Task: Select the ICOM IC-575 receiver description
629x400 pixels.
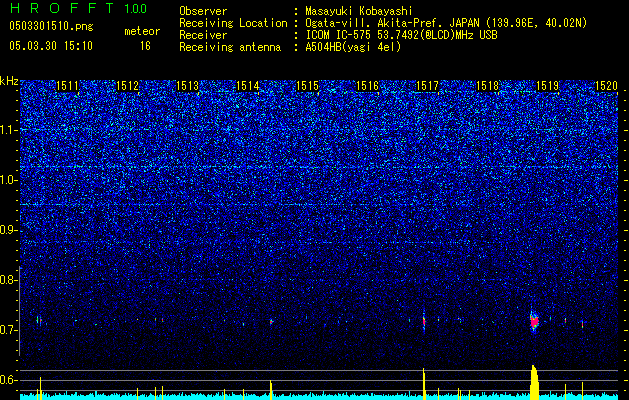Action: click(x=402, y=35)
